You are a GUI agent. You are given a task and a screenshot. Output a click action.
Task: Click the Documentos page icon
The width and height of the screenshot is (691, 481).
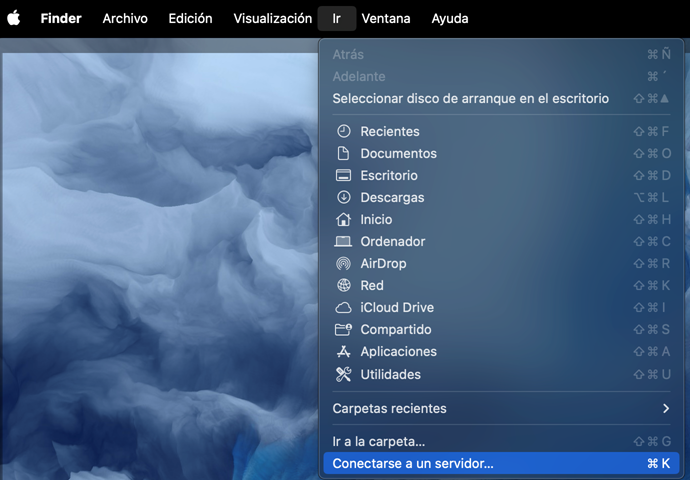(x=343, y=153)
